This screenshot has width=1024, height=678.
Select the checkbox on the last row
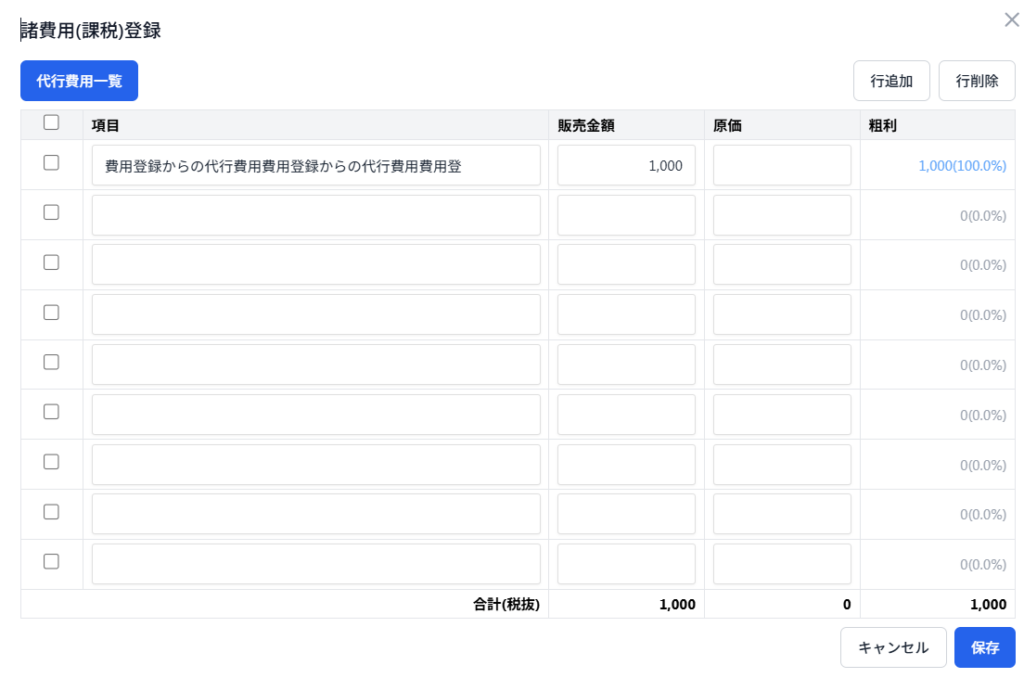point(51,562)
